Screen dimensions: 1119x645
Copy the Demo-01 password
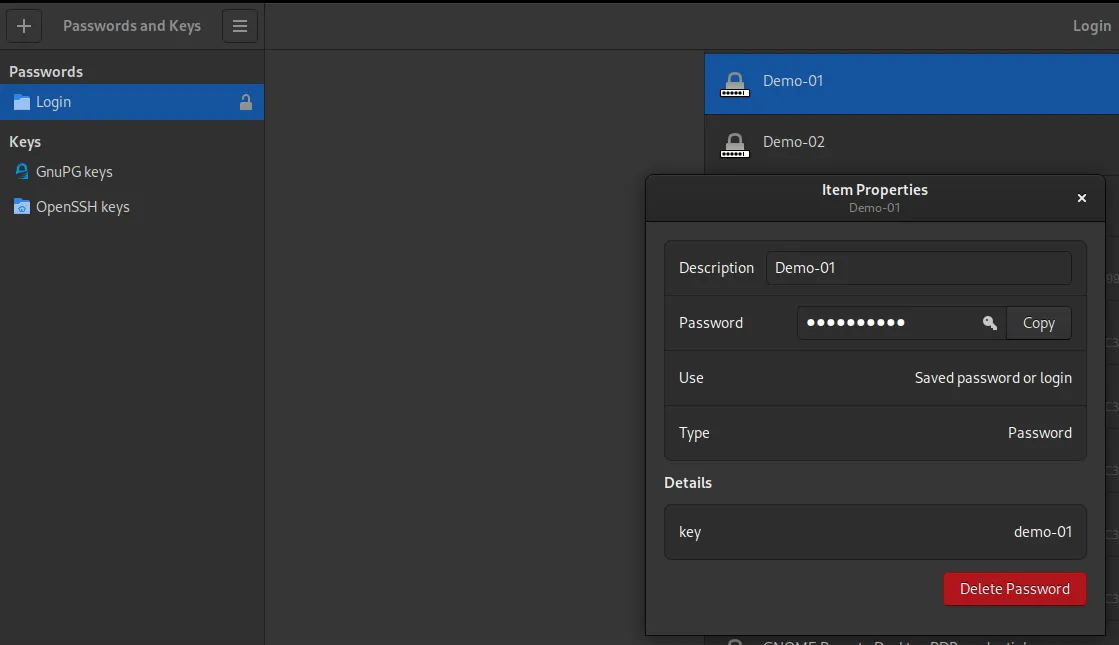pyautogui.click(x=1038, y=323)
